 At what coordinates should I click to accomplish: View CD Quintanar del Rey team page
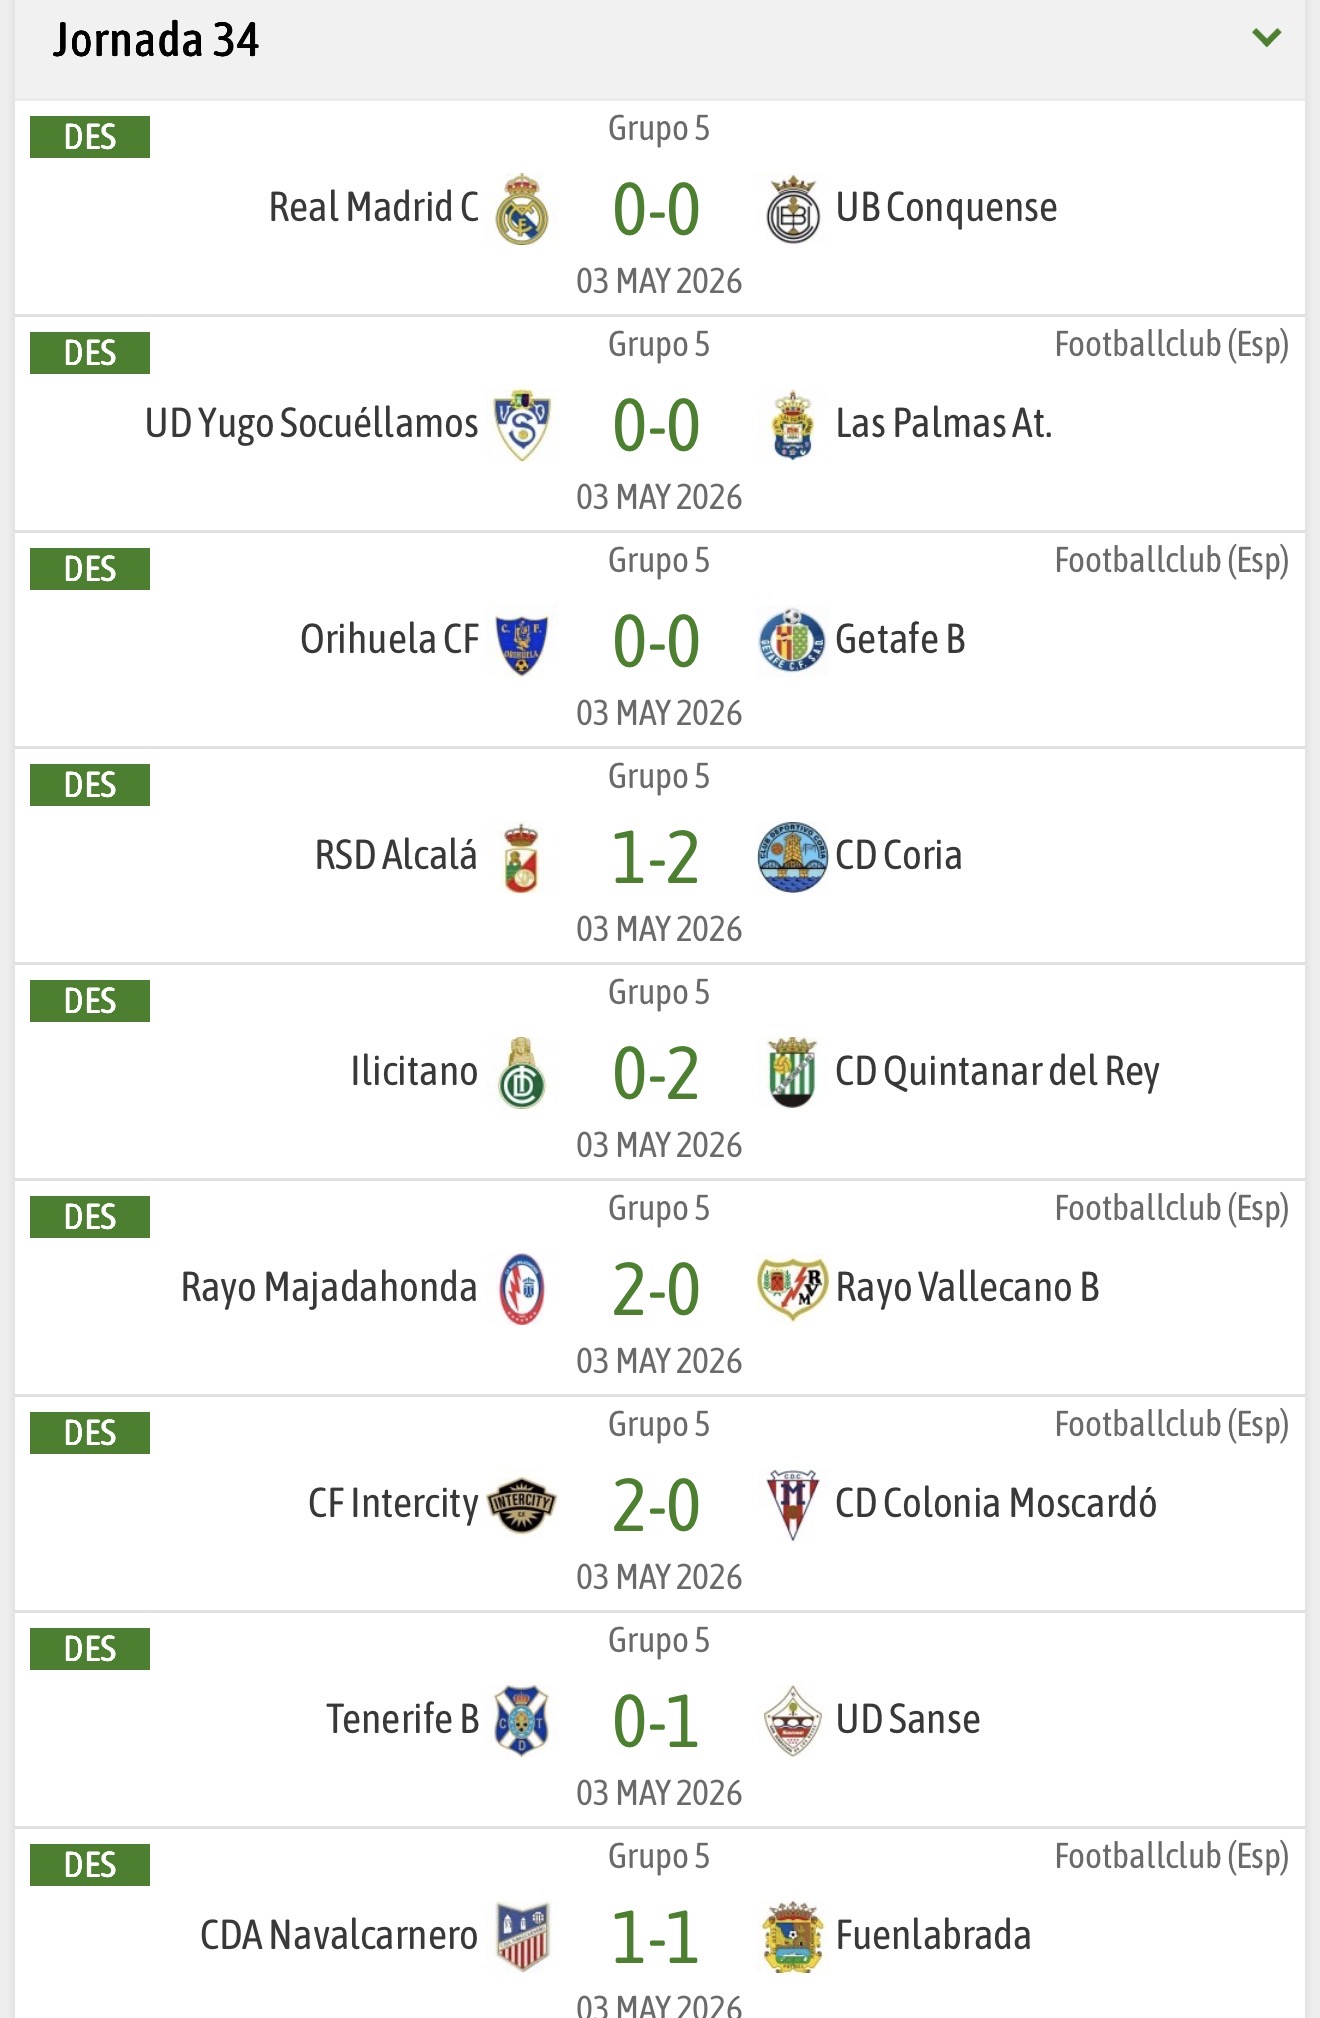point(997,1072)
